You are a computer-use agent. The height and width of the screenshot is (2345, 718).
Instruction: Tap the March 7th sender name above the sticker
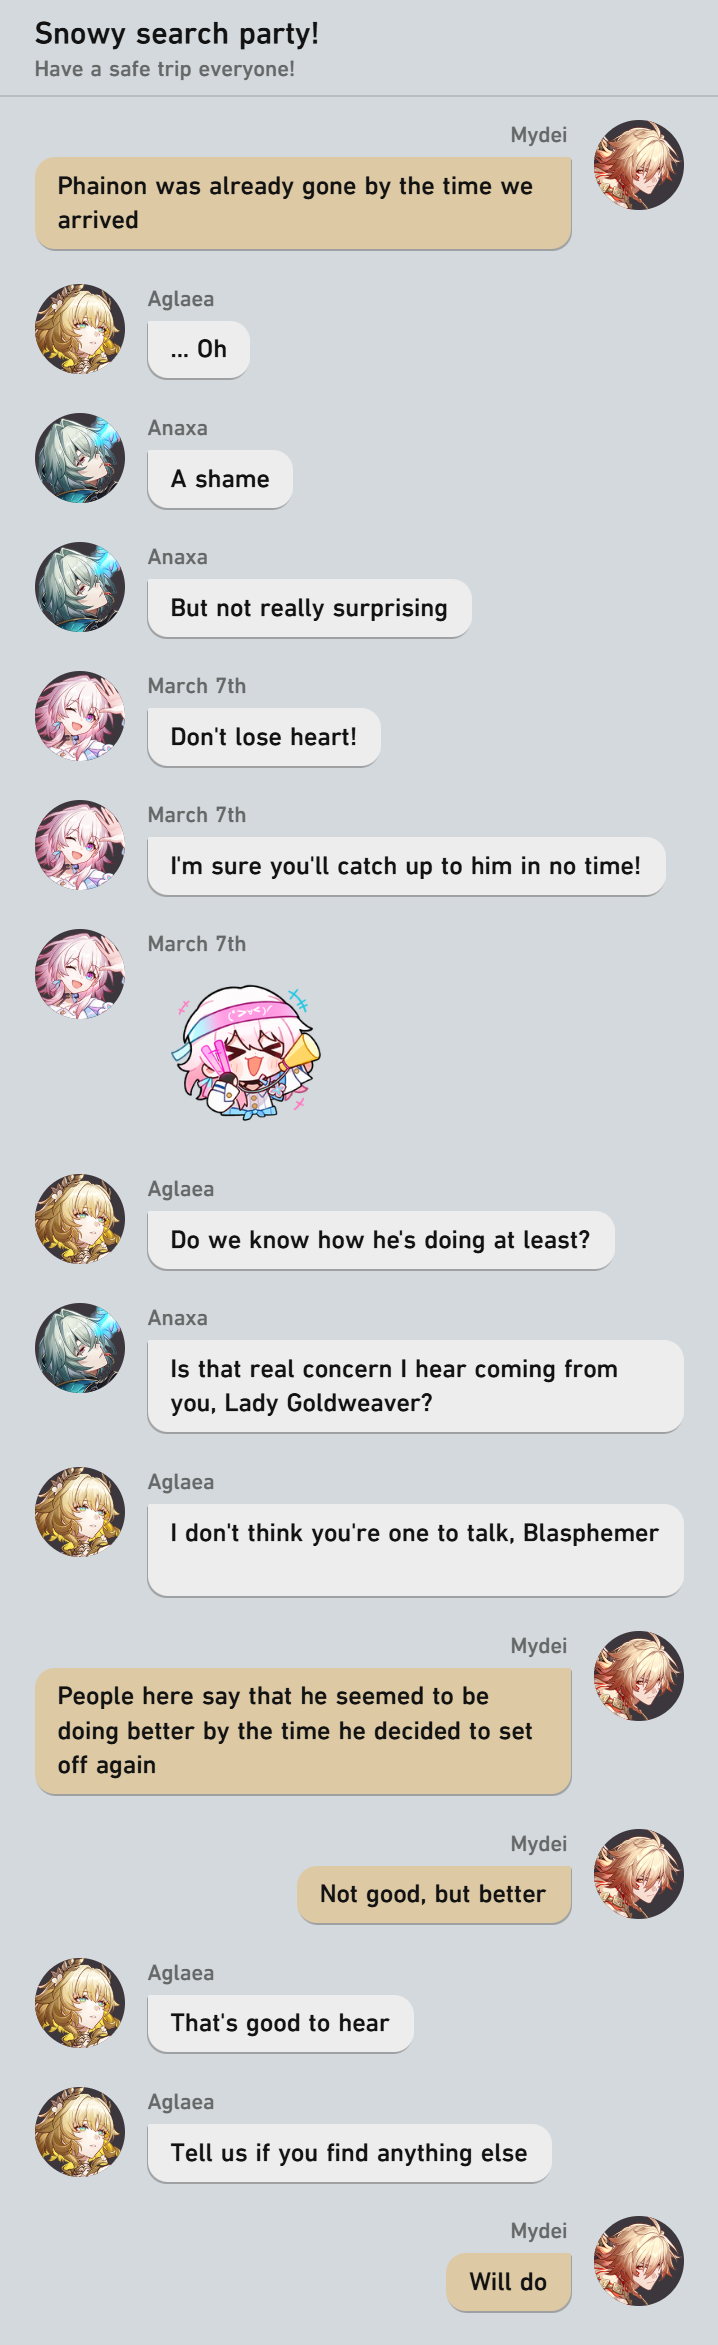197,944
